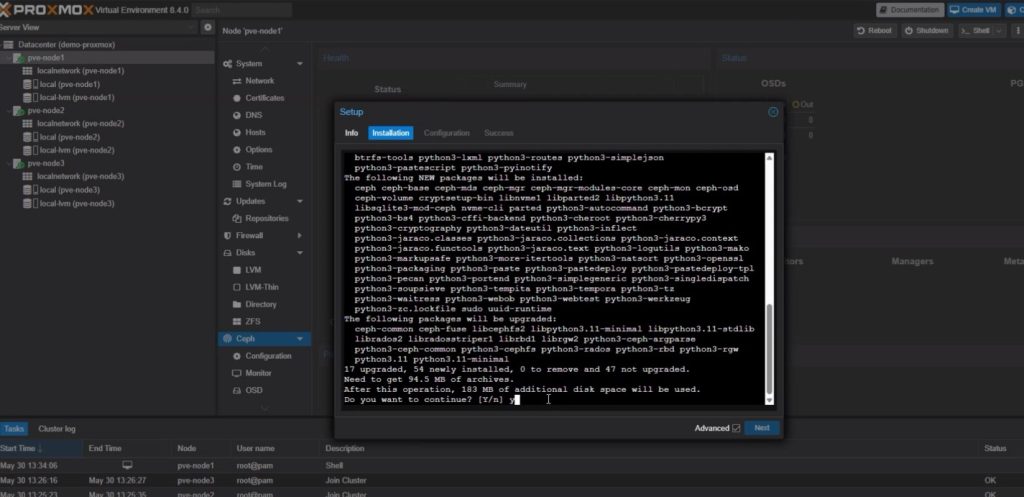Toggle the Advanced checkbox
The width and height of the screenshot is (1024, 497).
(x=736, y=428)
